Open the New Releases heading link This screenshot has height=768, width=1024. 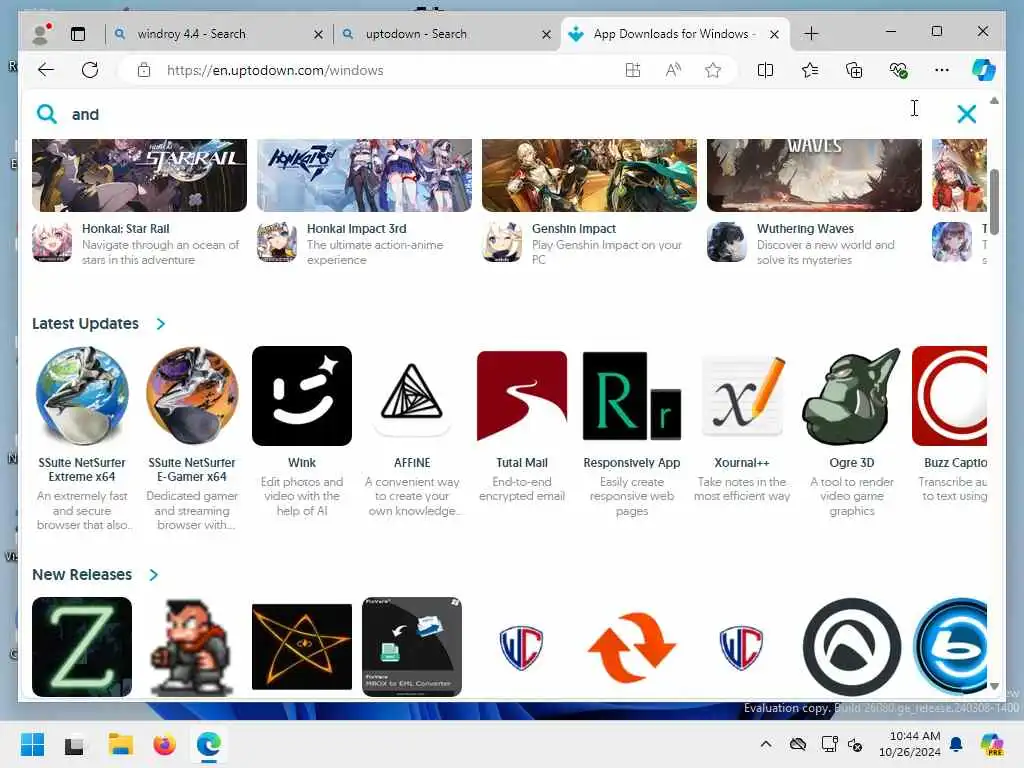click(x=82, y=575)
